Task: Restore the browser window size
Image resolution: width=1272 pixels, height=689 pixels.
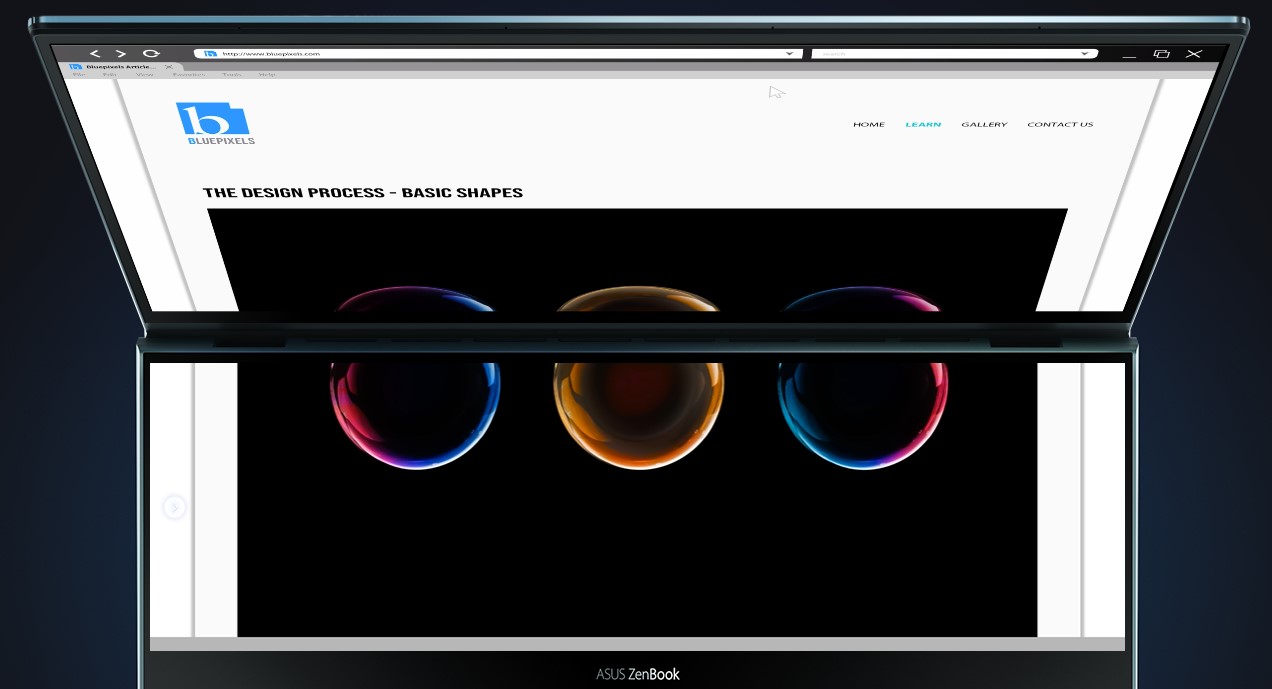Action: point(1161,54)
